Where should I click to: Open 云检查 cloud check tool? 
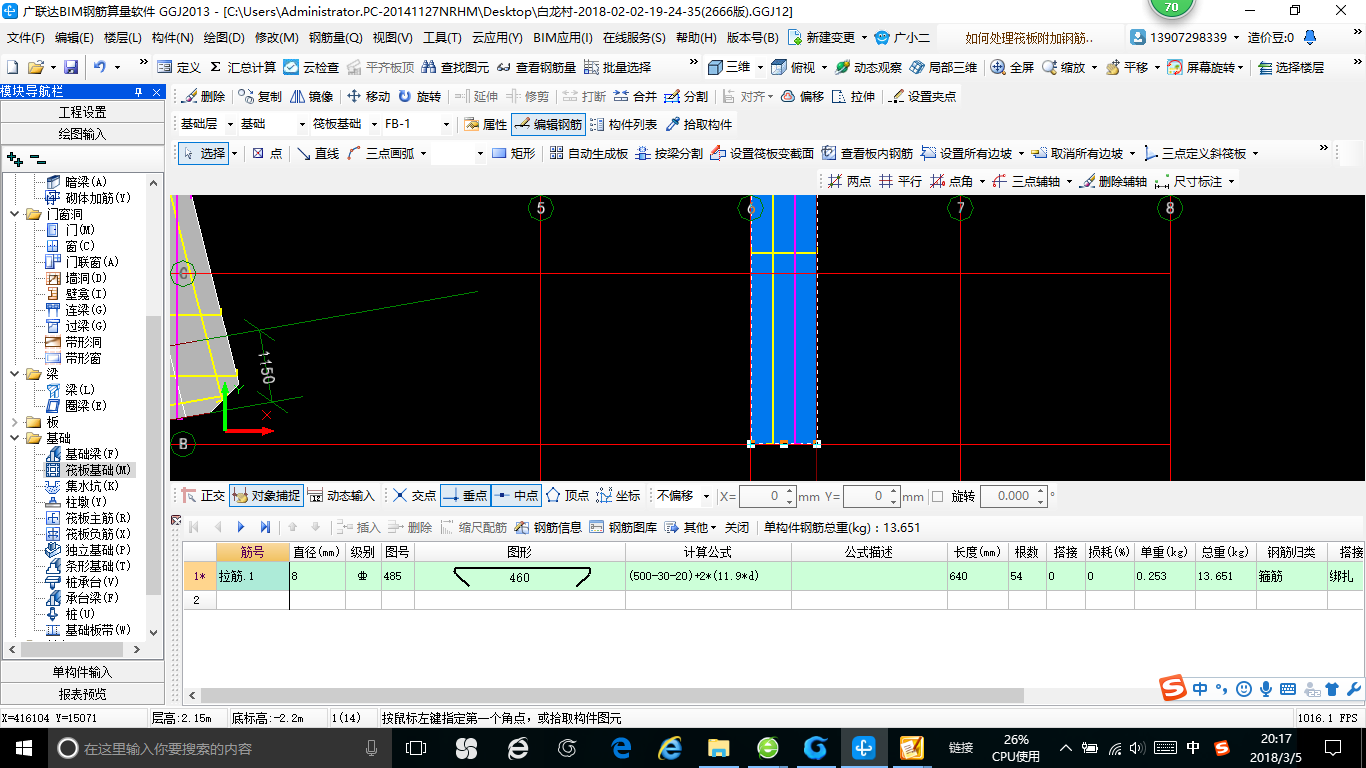(311, 67)
